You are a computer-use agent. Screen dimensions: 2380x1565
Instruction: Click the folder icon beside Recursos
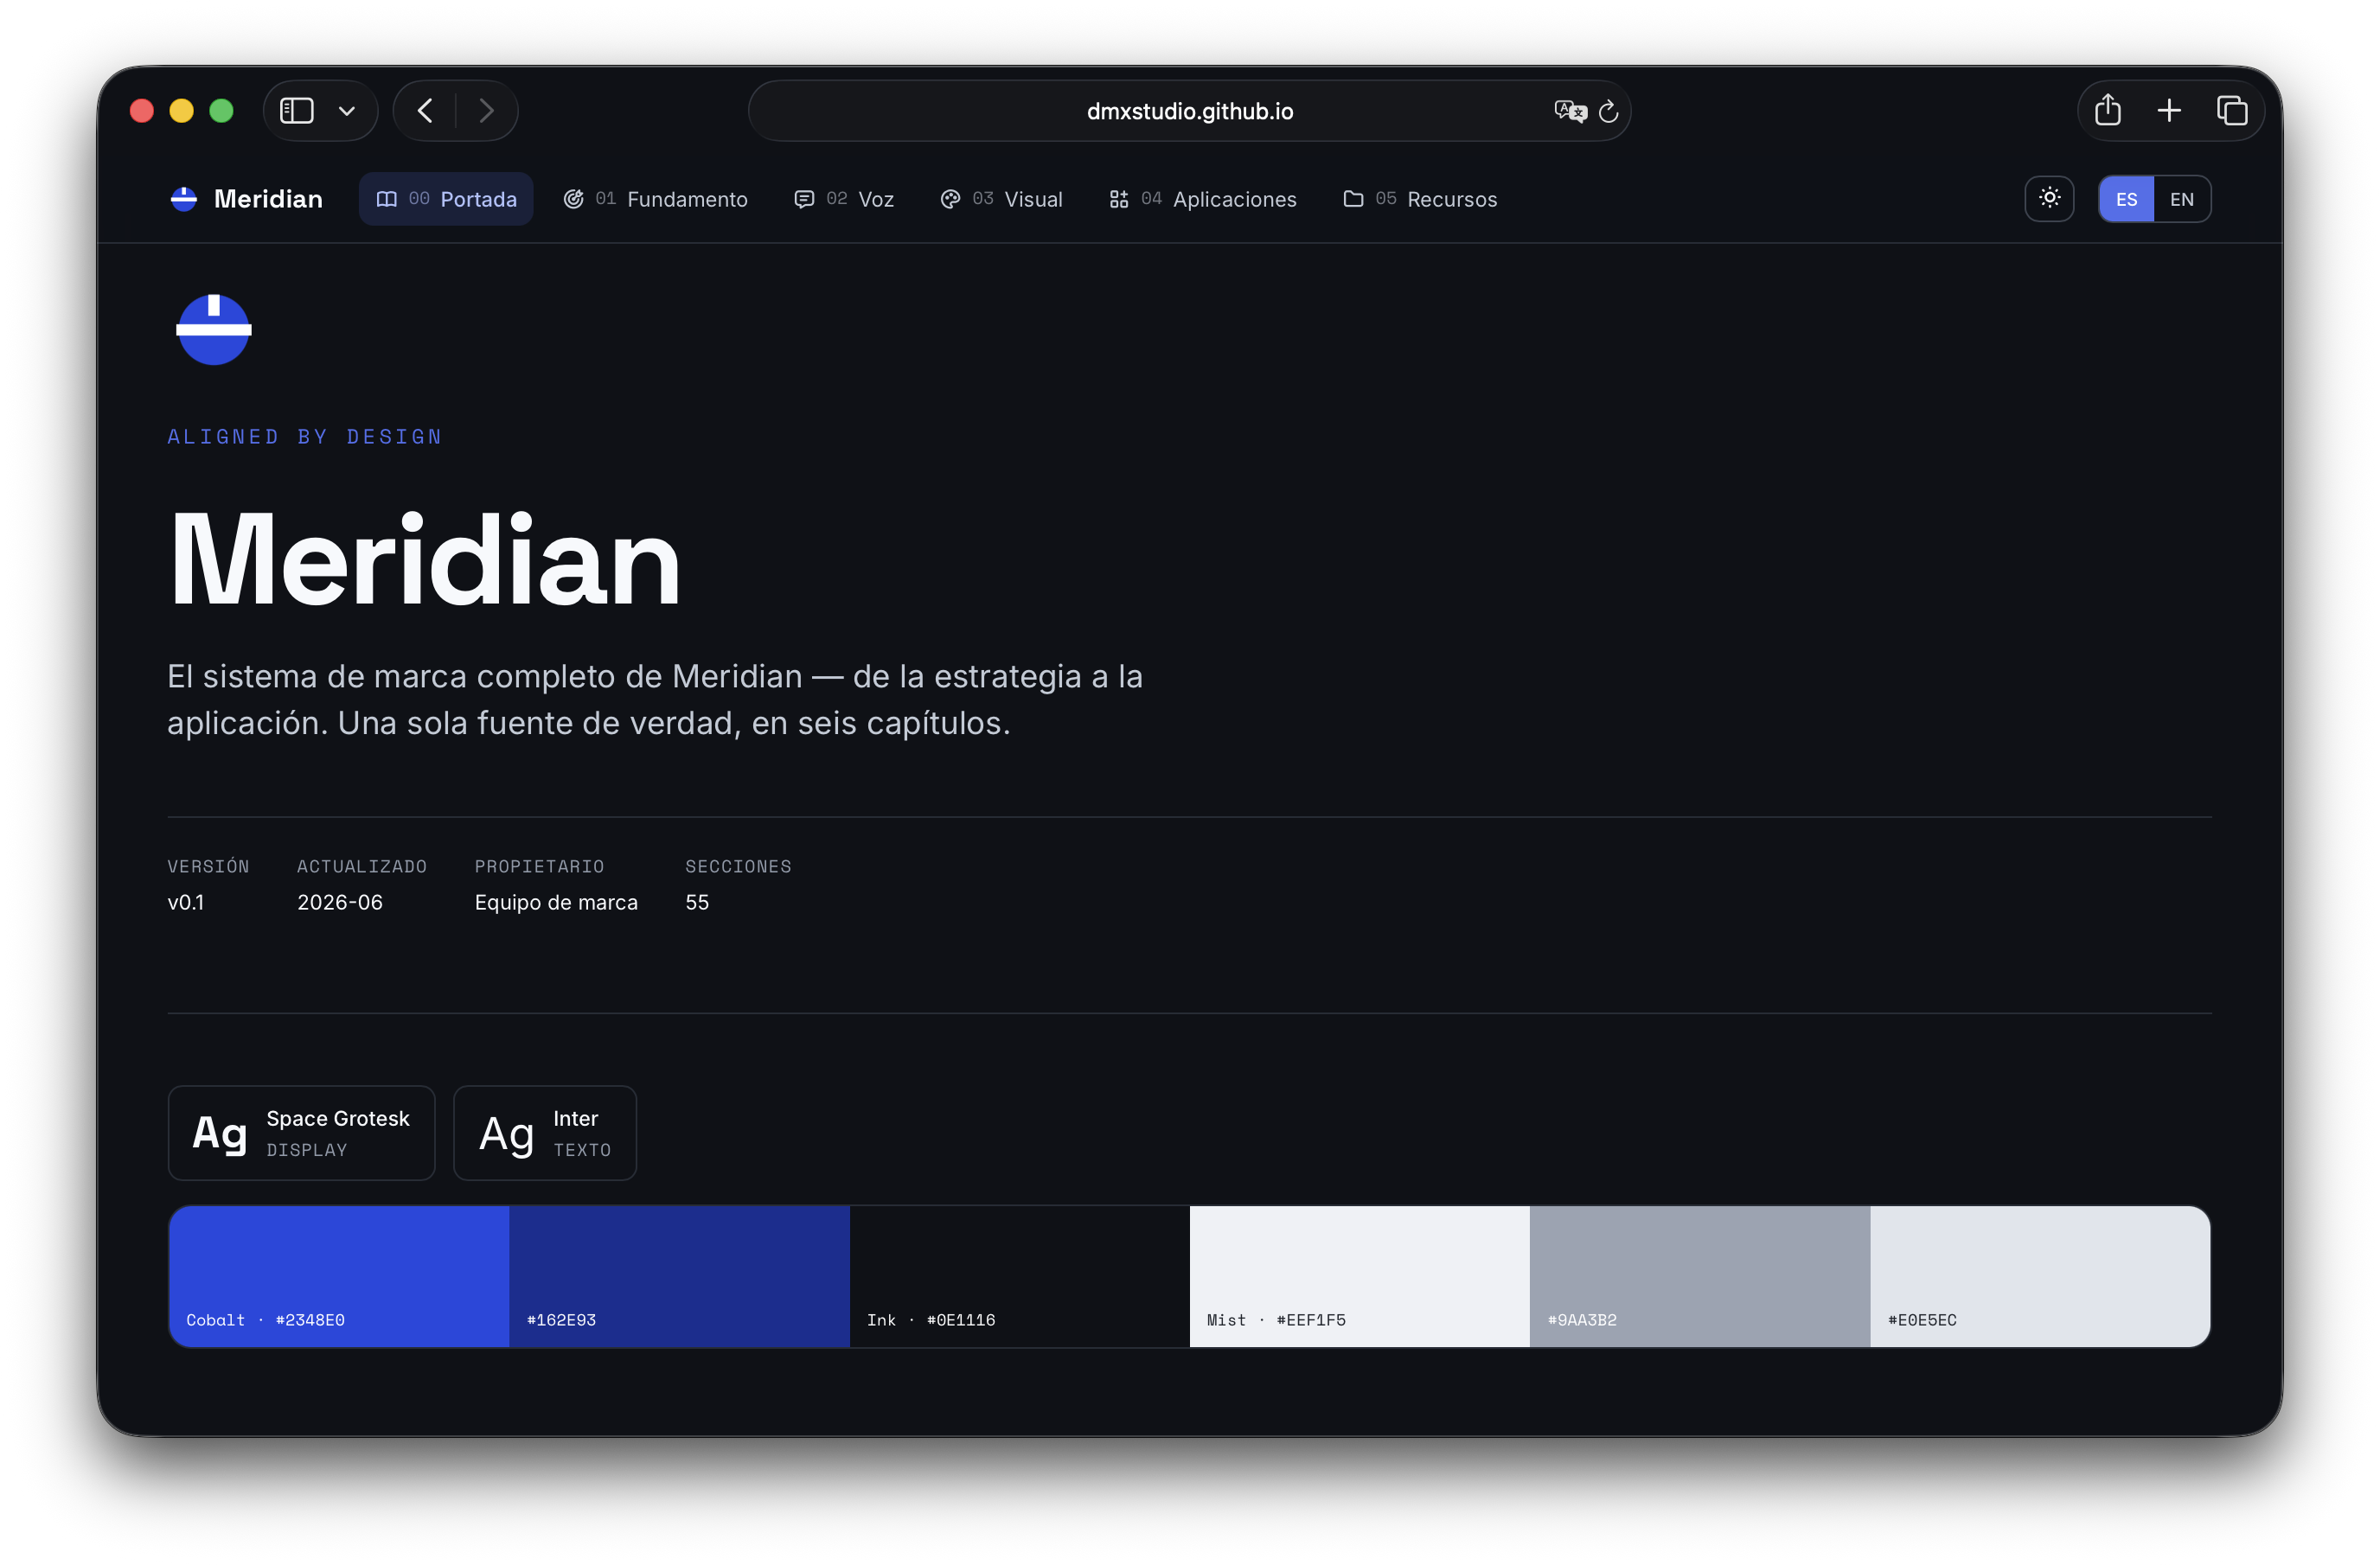click(1353, 199)
